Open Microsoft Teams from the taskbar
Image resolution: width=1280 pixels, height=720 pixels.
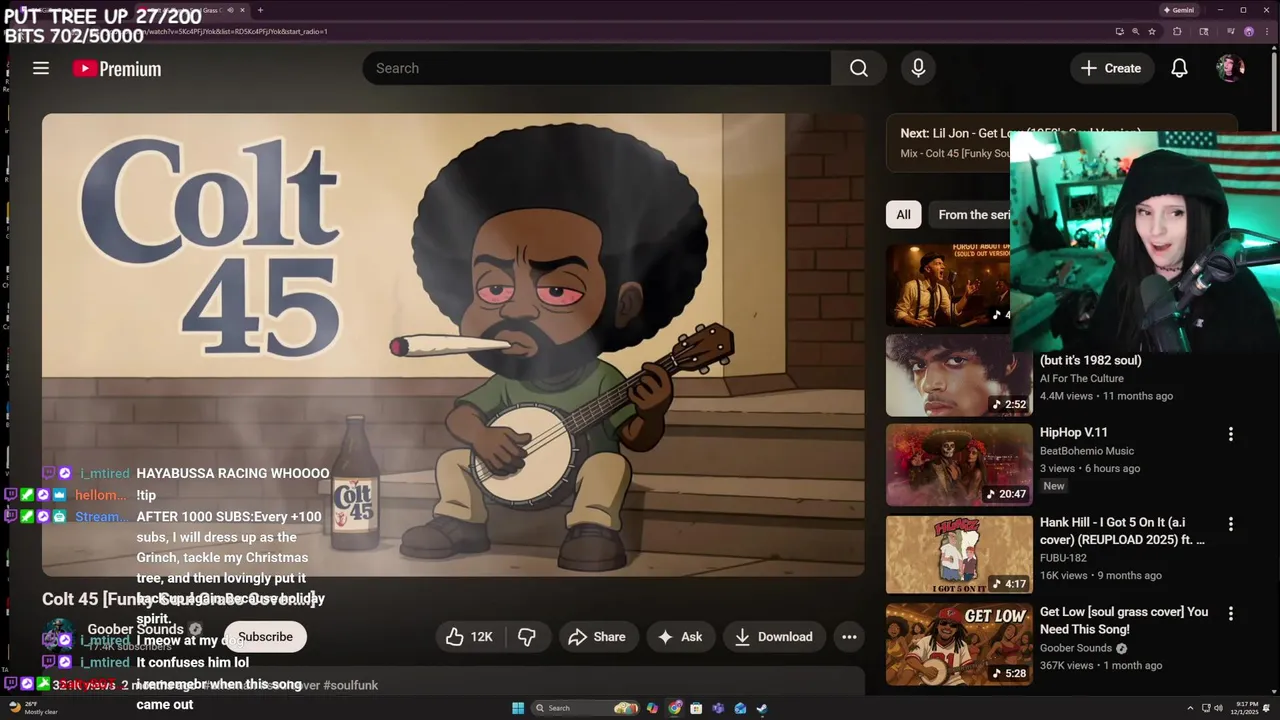point(718,708)
